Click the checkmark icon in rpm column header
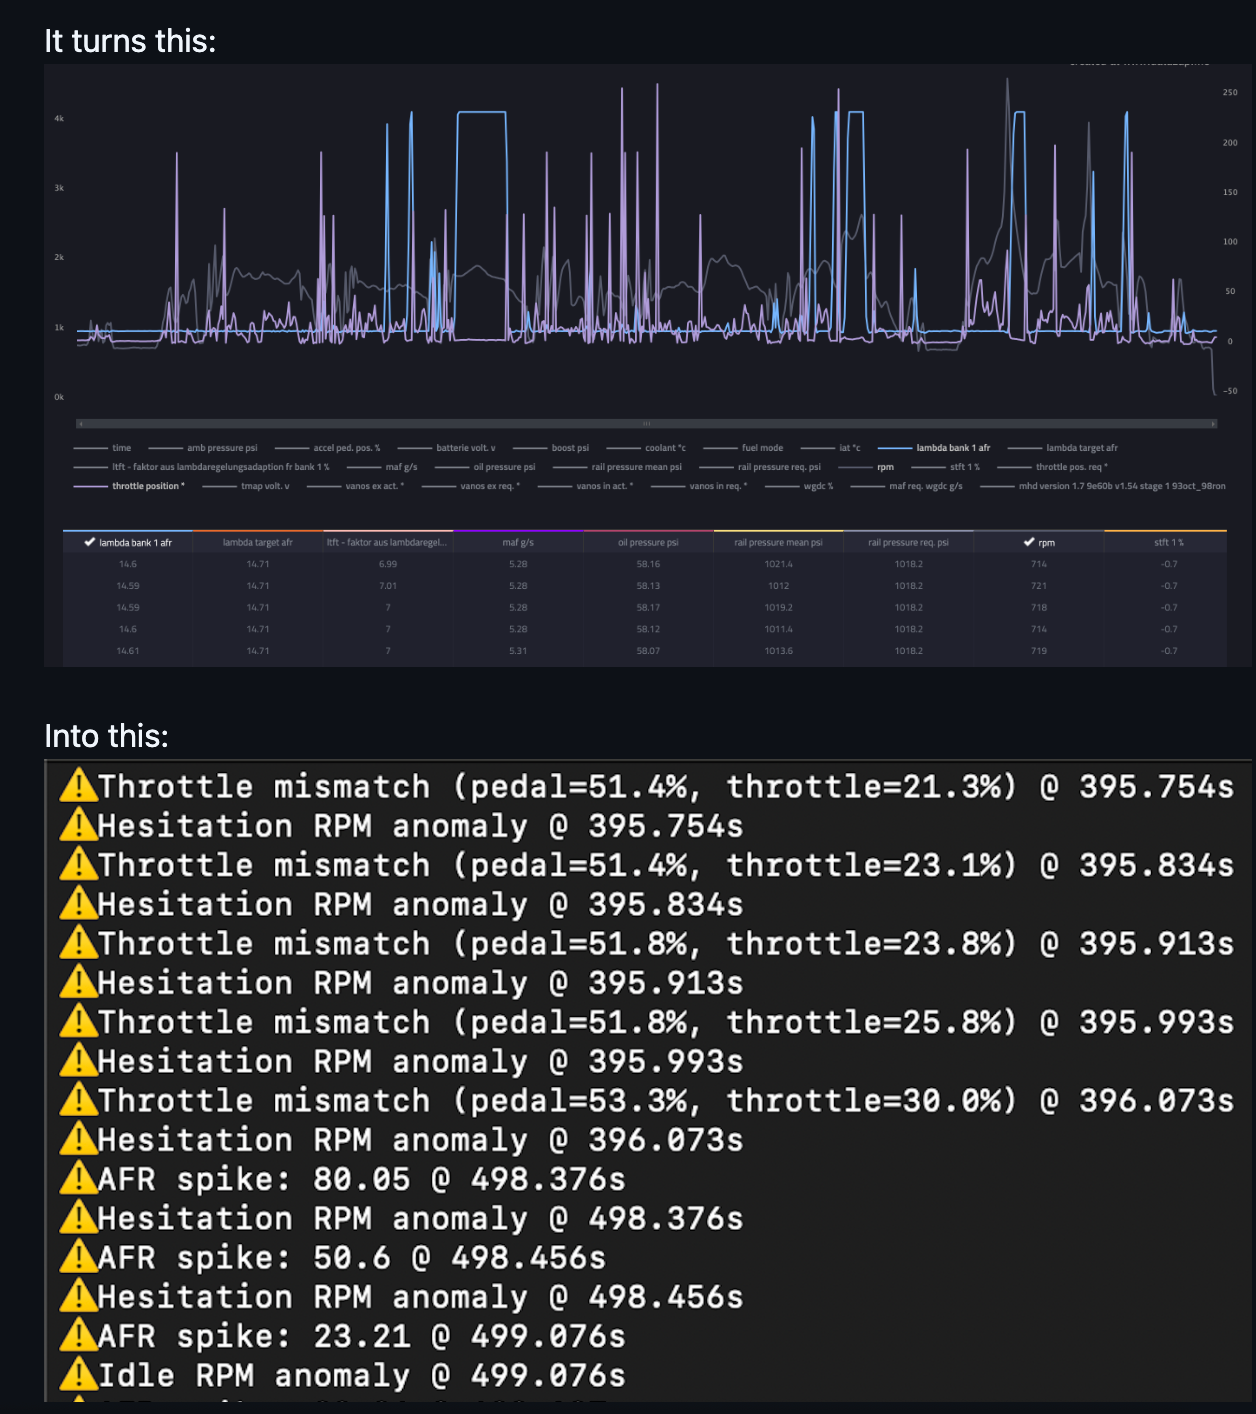The image size is (1256, 1414). point(1028,542)
